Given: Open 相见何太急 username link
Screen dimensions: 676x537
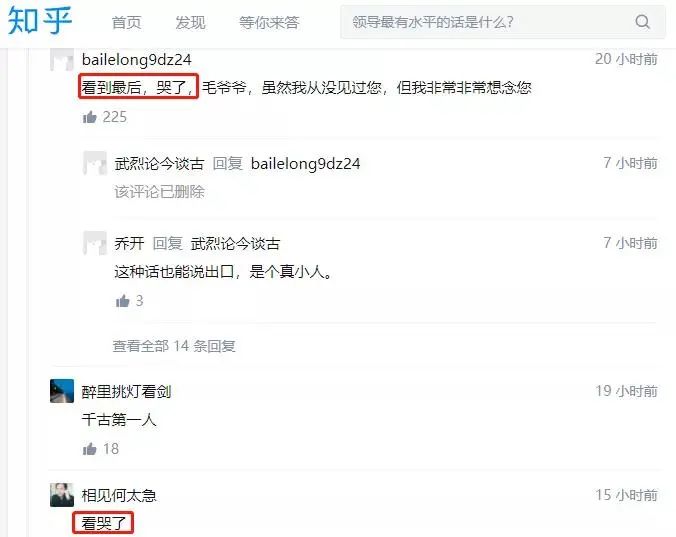Looking at the screenshot, I should pyautogui.click(x=119, y=495).
